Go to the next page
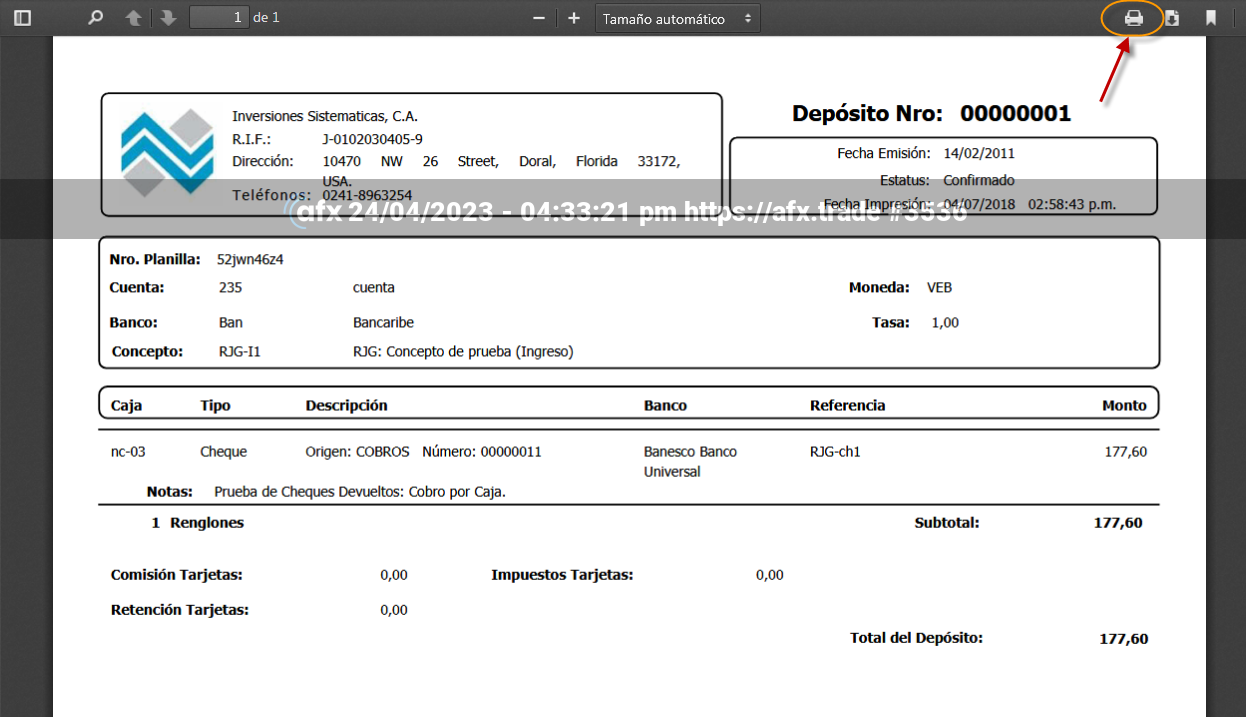The image size is (1246, 717). (x=168, y=18)
